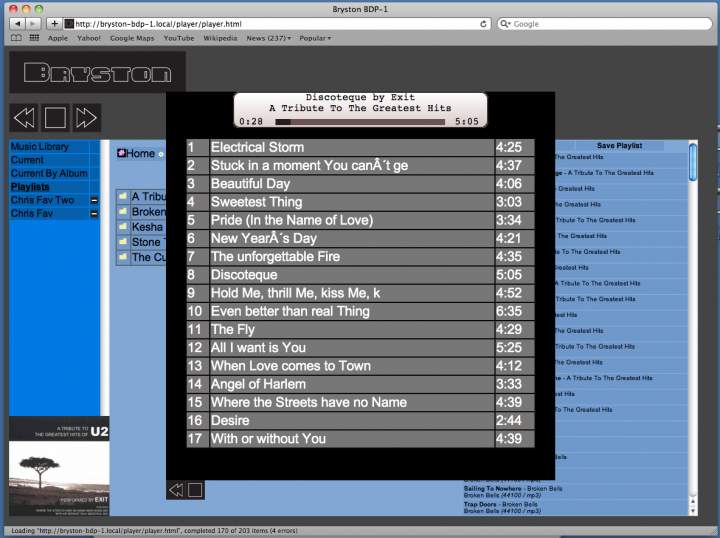Play track 11 The Fly
This screenshot has height=538, width=720.
(360, 330)
